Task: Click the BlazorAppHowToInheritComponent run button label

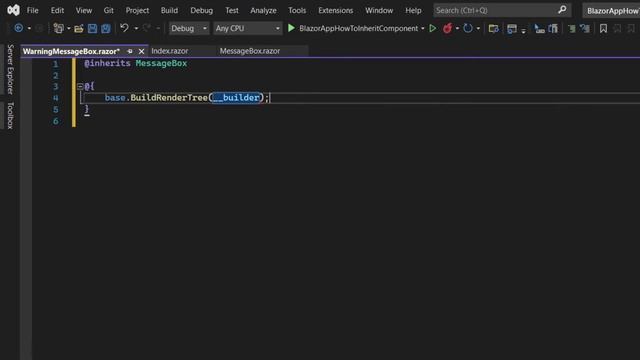Action: click(358, 28)
